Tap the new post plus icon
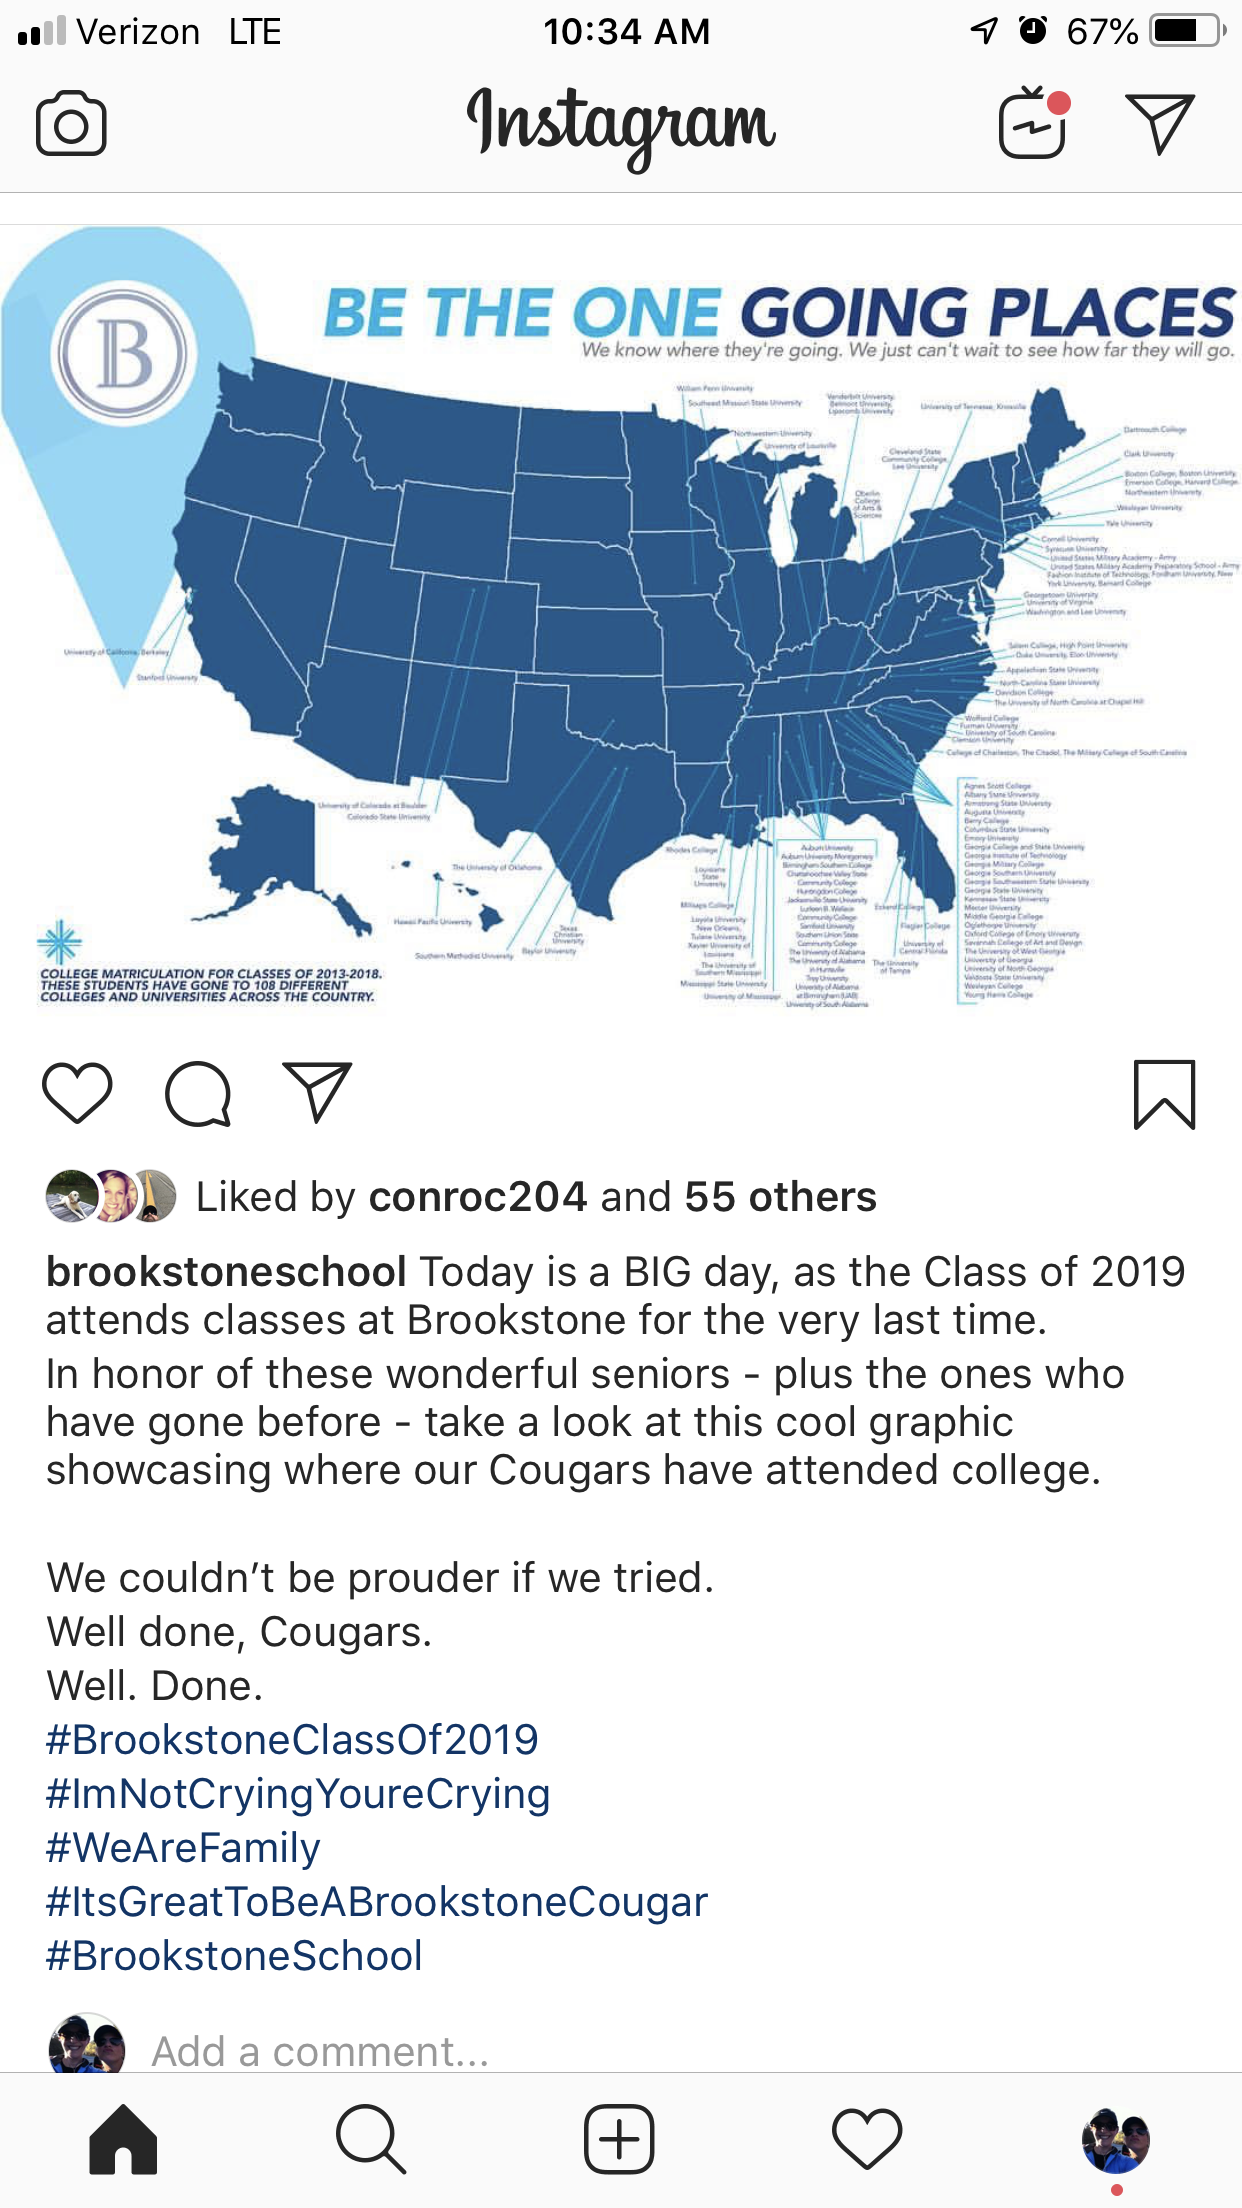 619,2139
